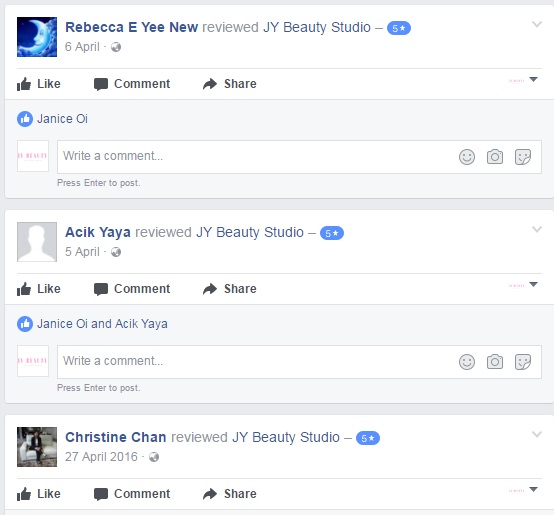The width and height of the screenshot is (554, 515).
Task: Open identity selector dropdown on Rebecca's review
Action: click(523, 80)
